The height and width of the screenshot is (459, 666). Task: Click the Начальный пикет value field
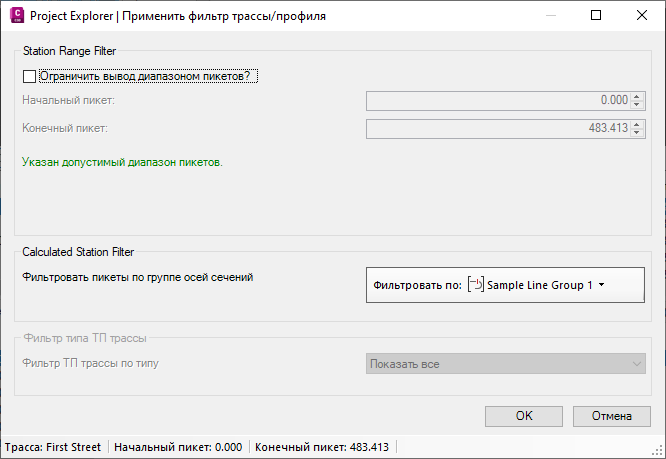coord(499,101)
